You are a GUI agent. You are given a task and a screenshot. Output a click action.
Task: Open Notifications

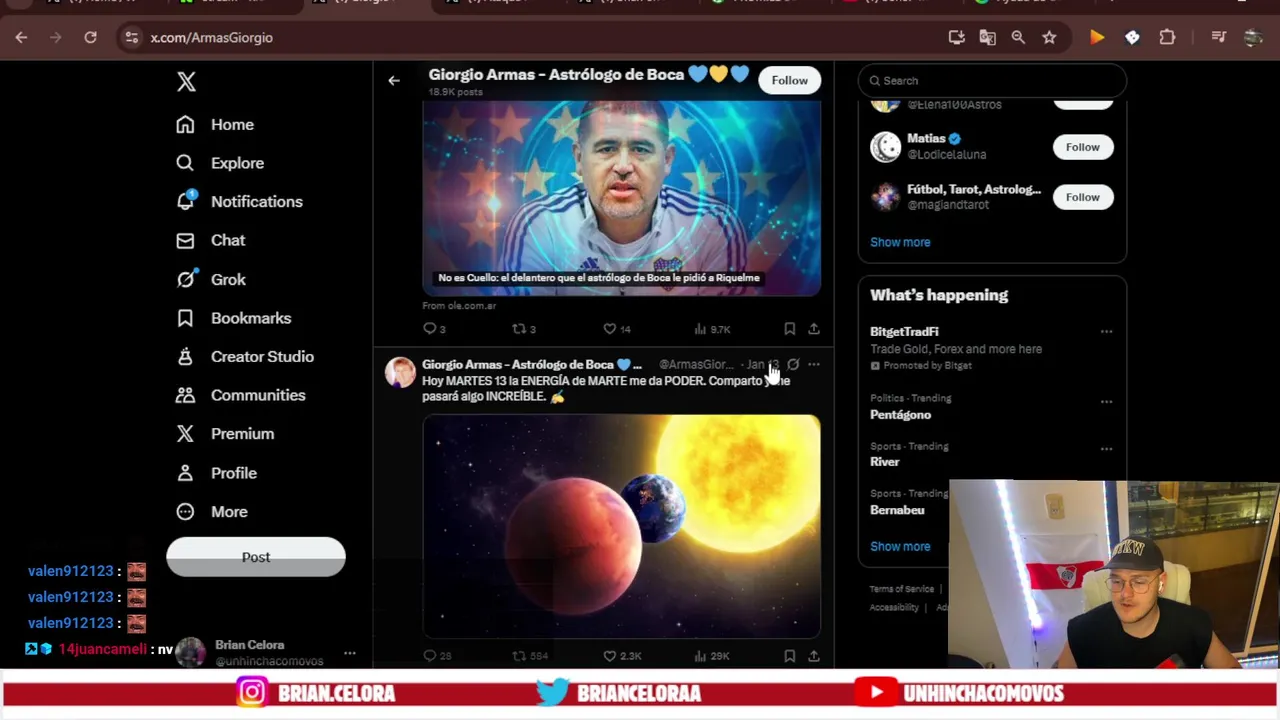point(239,201)
